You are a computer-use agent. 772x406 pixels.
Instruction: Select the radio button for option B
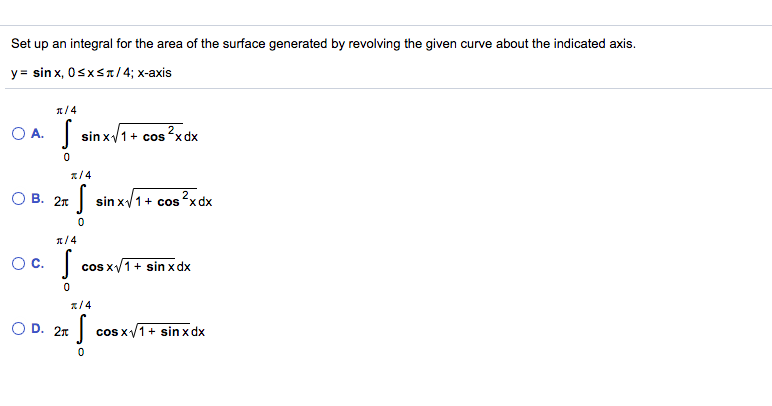pyautogui.click(x=19, y=200)
